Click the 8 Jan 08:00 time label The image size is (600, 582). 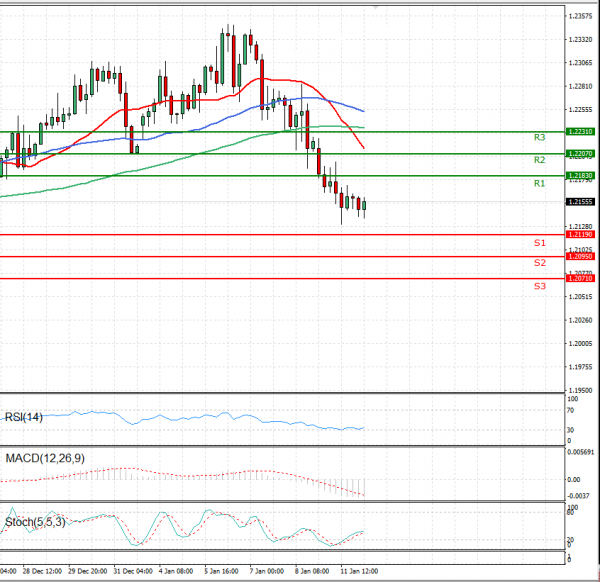tap(312, 571)
